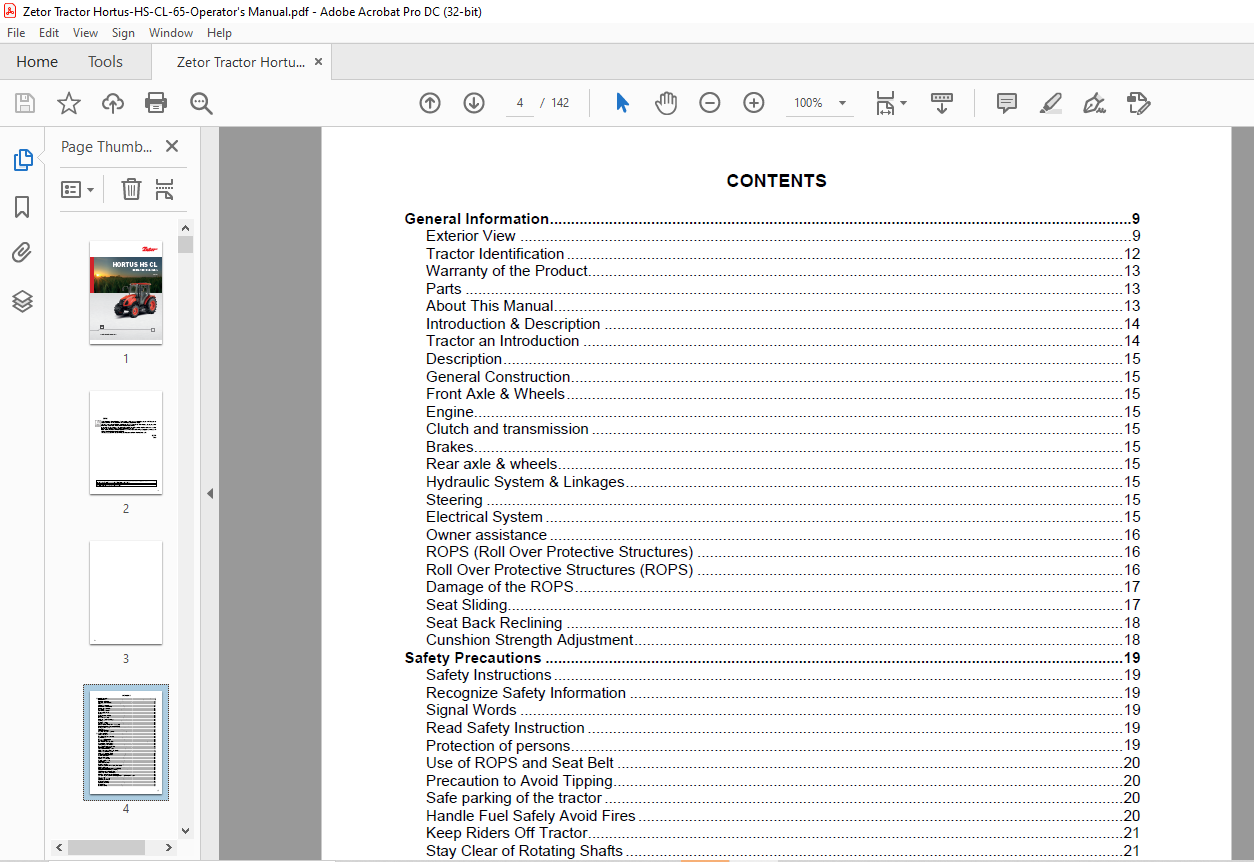
Task: Open the Edit menu
Action: (x=49, y=33)
